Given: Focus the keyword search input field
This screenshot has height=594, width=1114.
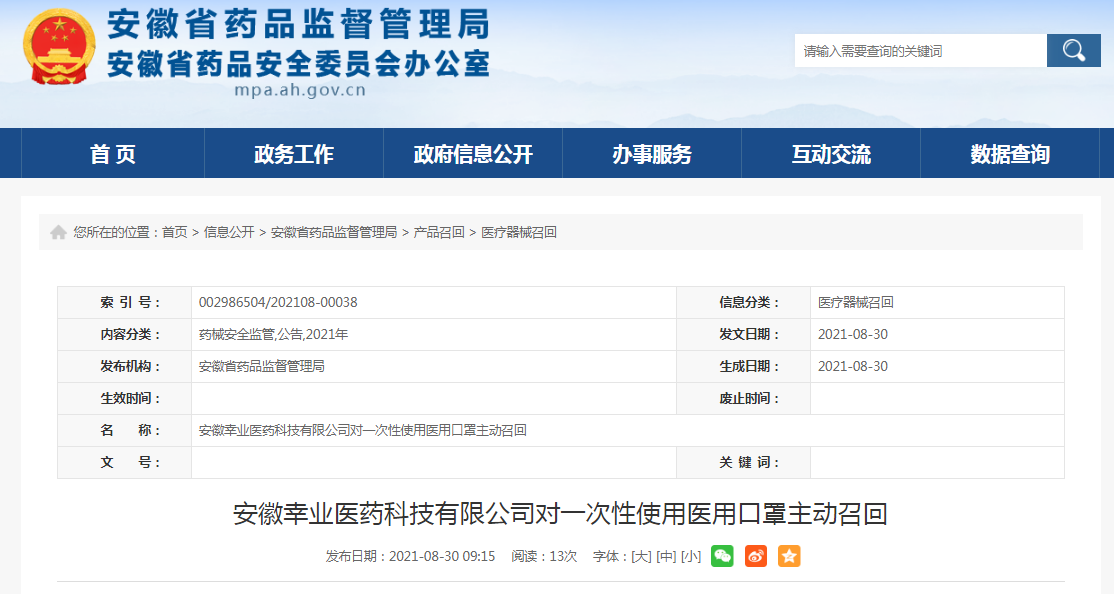Looking at the screenshot, I should click(921, 50).
